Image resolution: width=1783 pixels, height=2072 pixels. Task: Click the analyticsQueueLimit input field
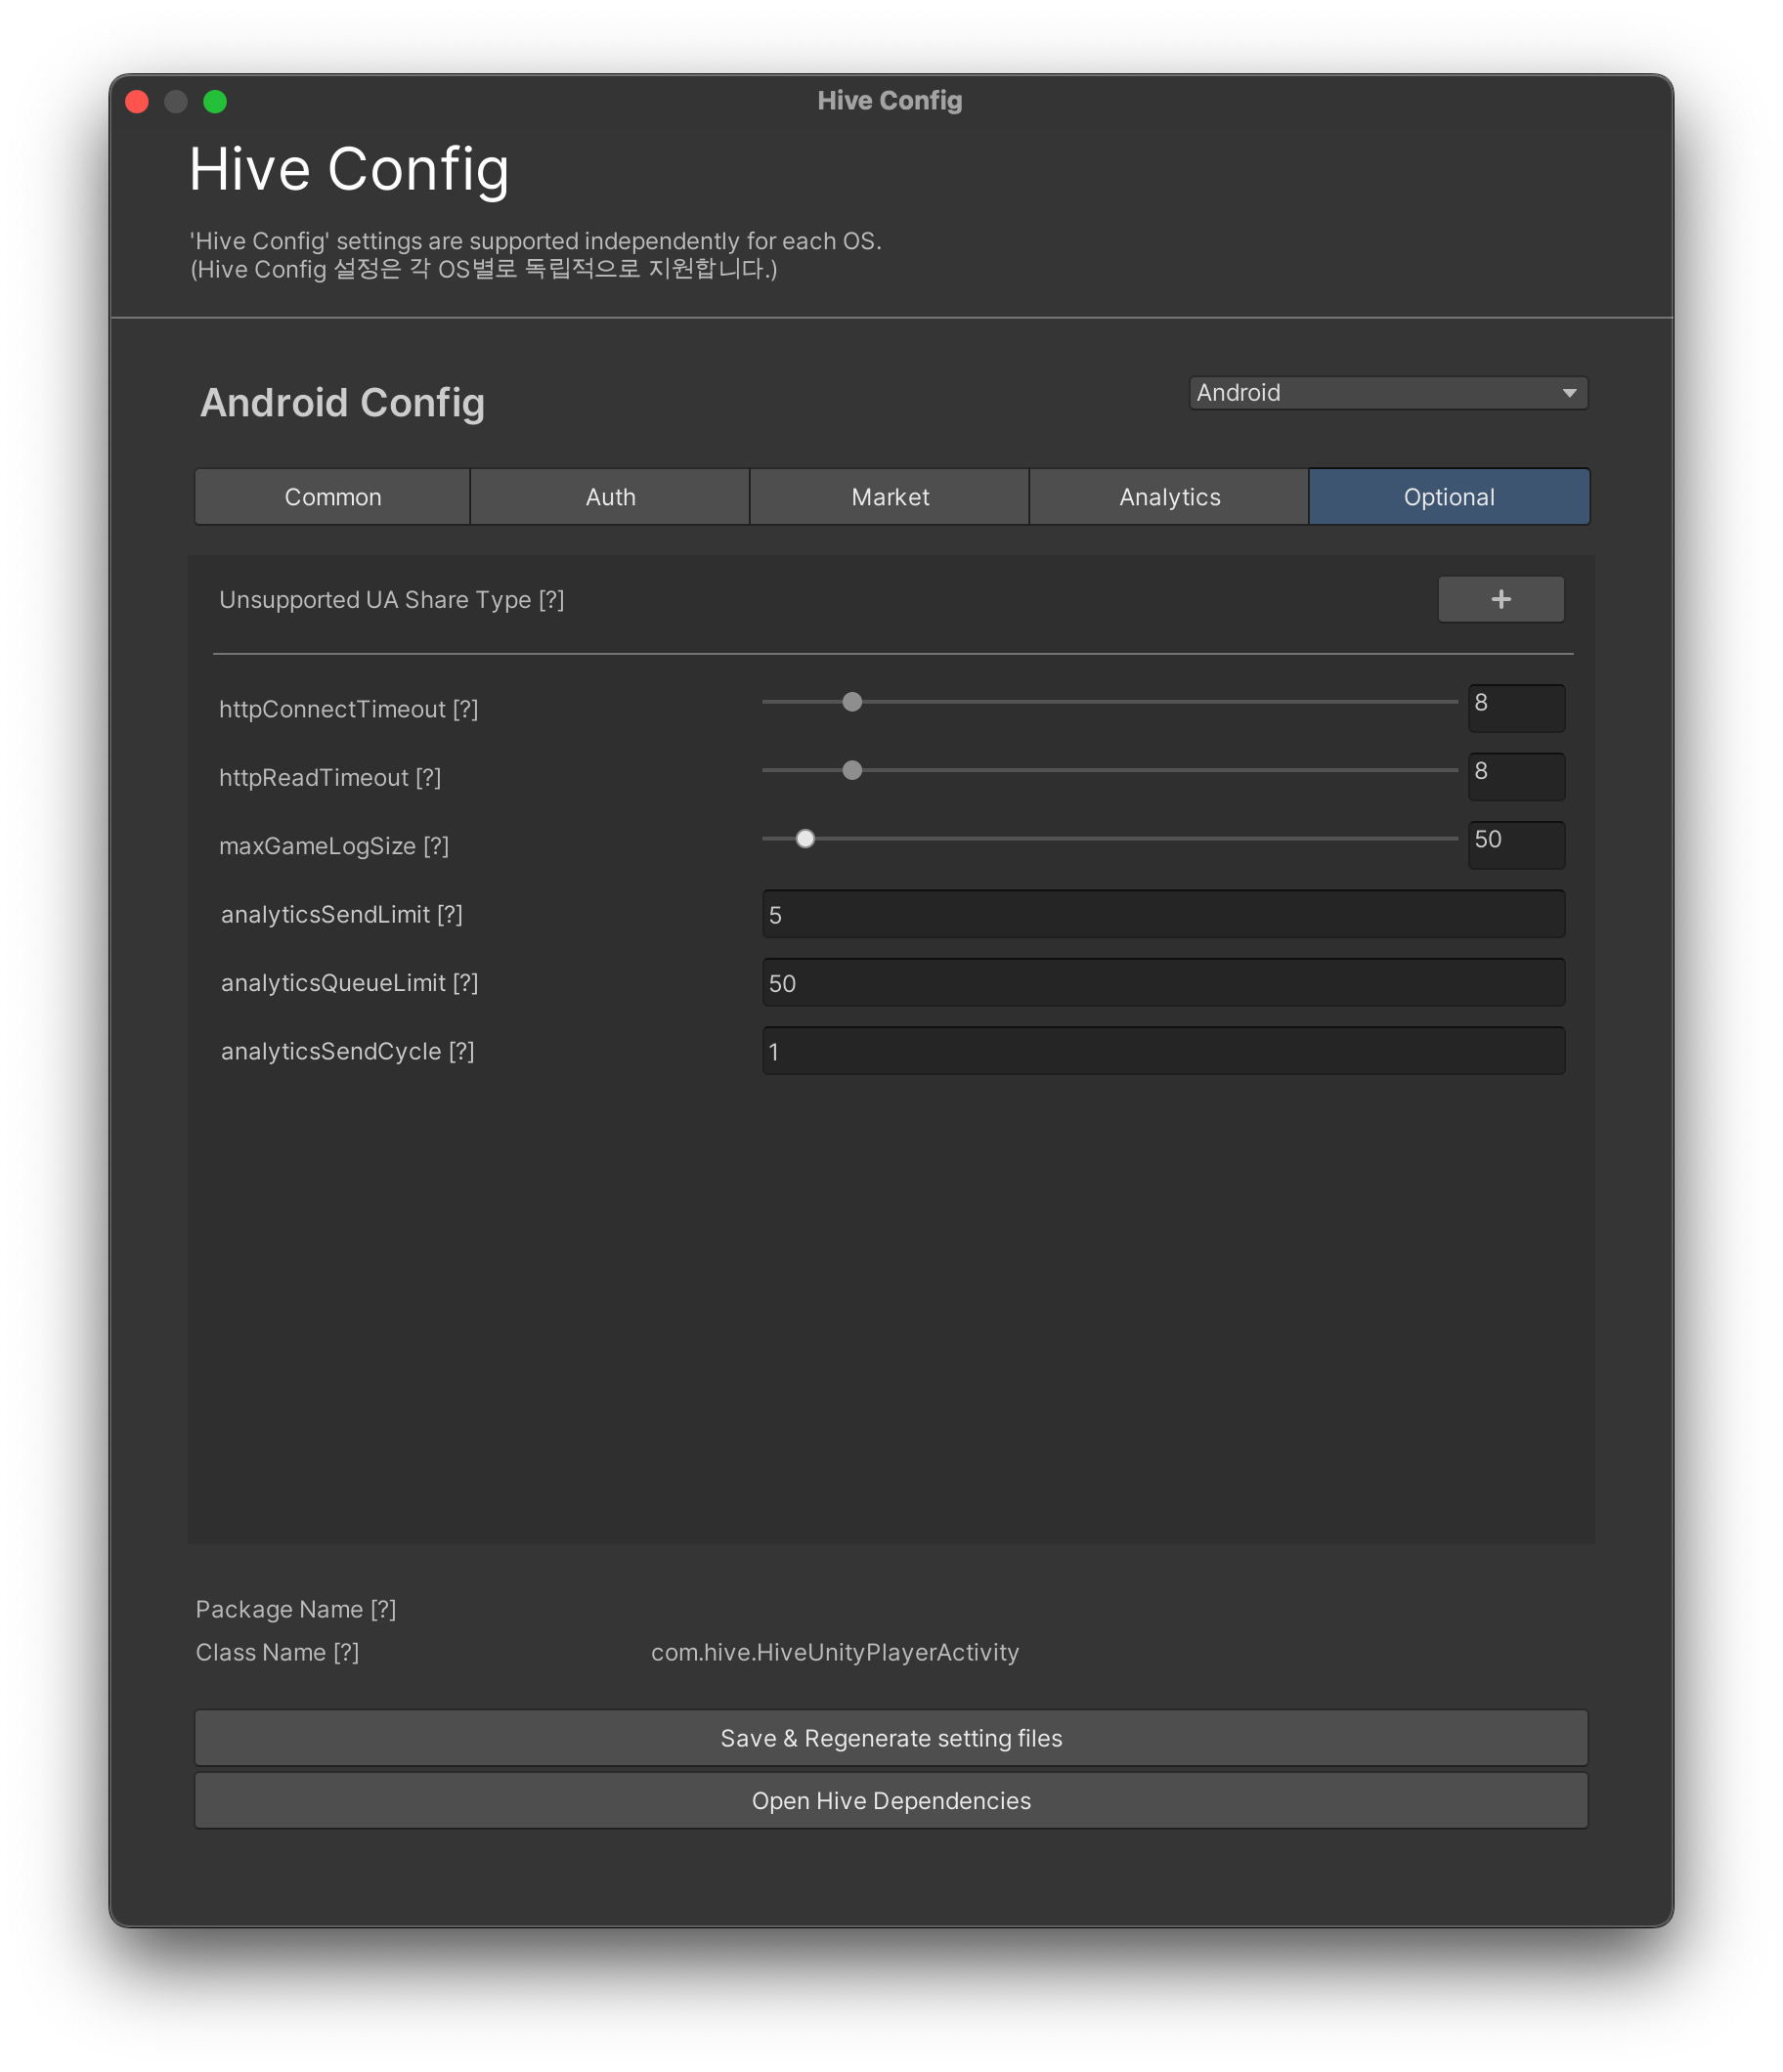click(1162, 983)
